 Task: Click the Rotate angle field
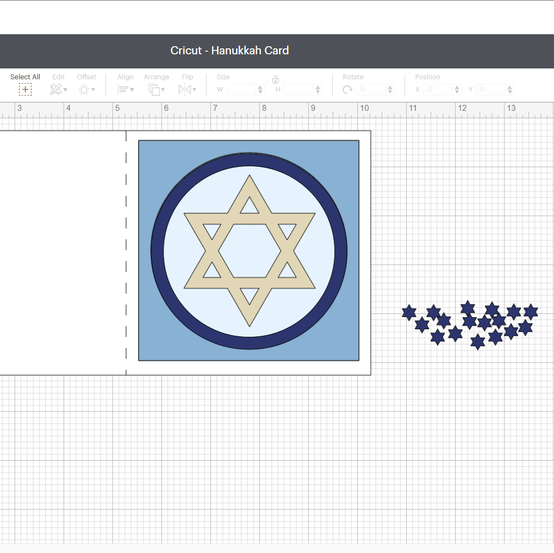[371, 89]
